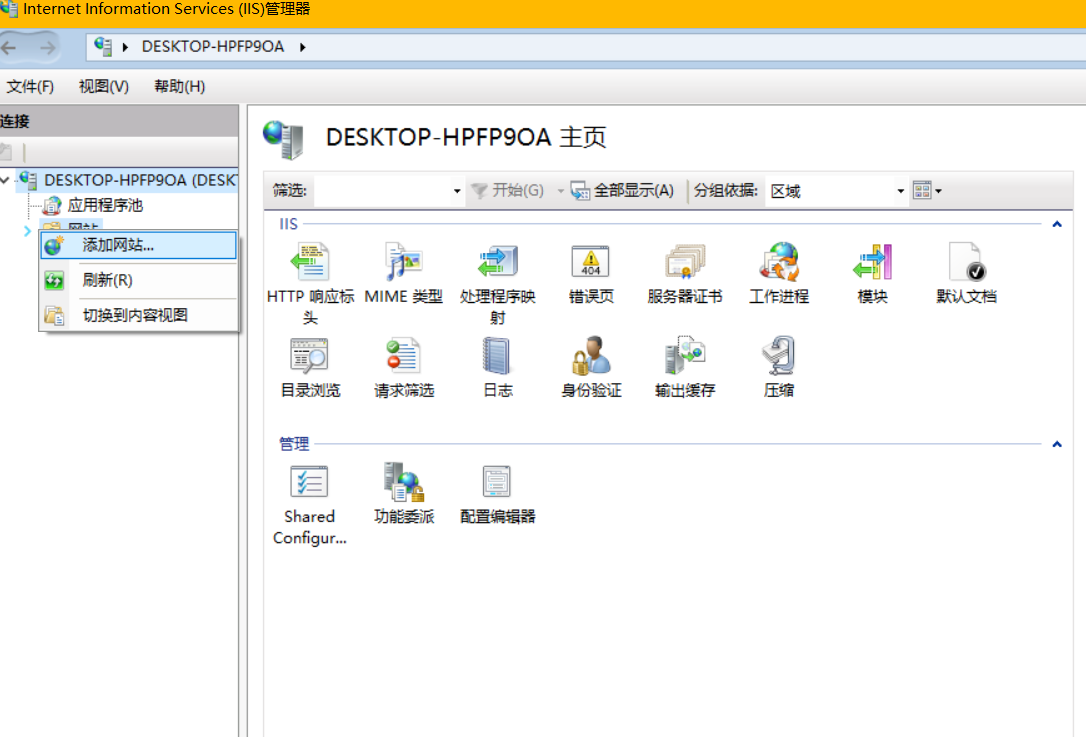Open the 压缩 icon
Screen dimensions: 1086x737
coord(778,355)
